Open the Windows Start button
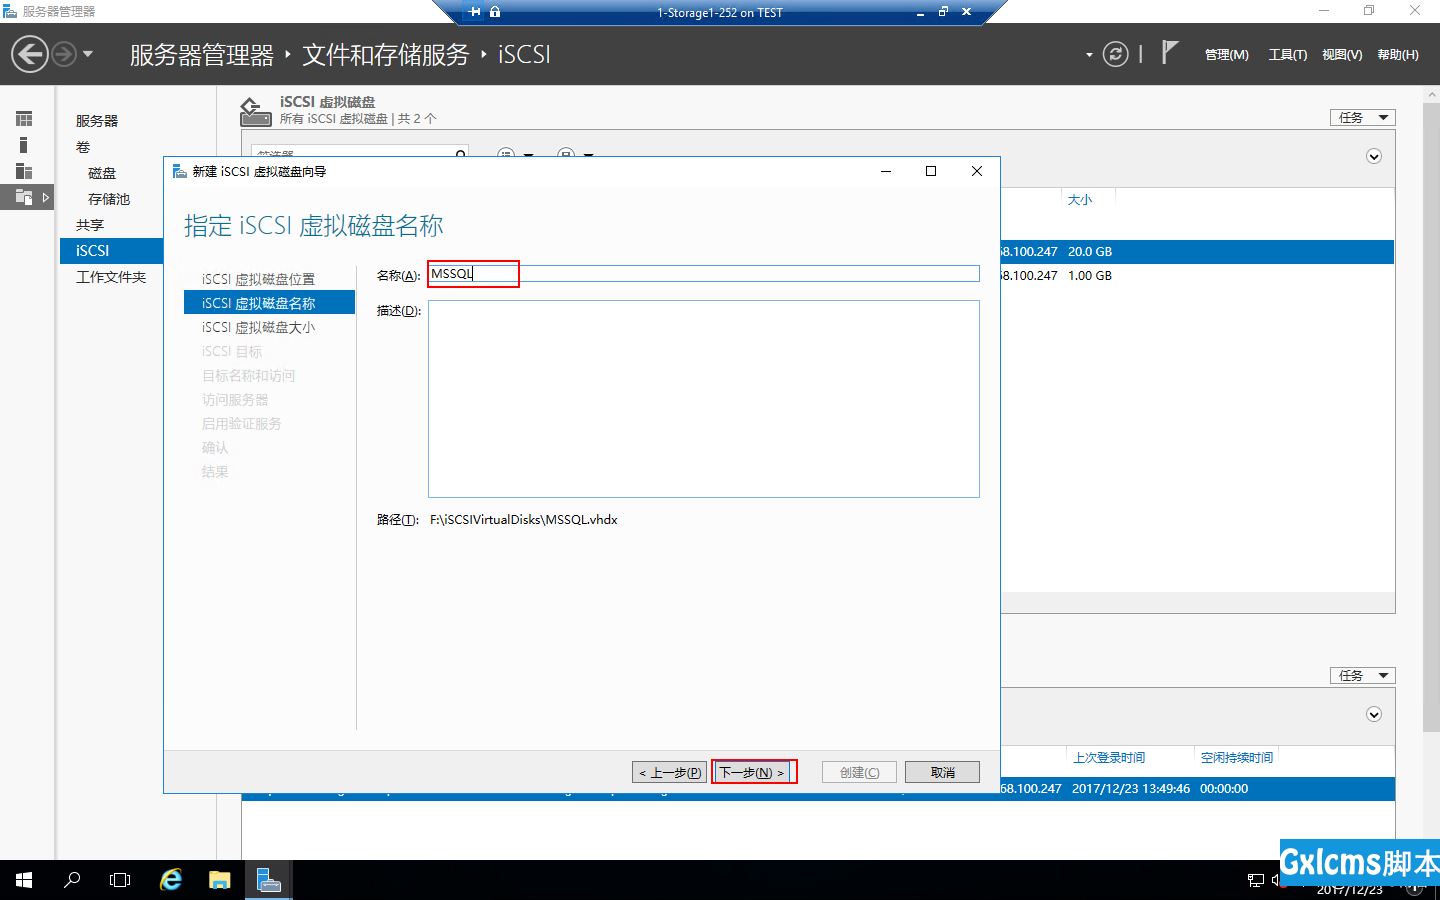The image size is (1440, 900). pos(24,880)
